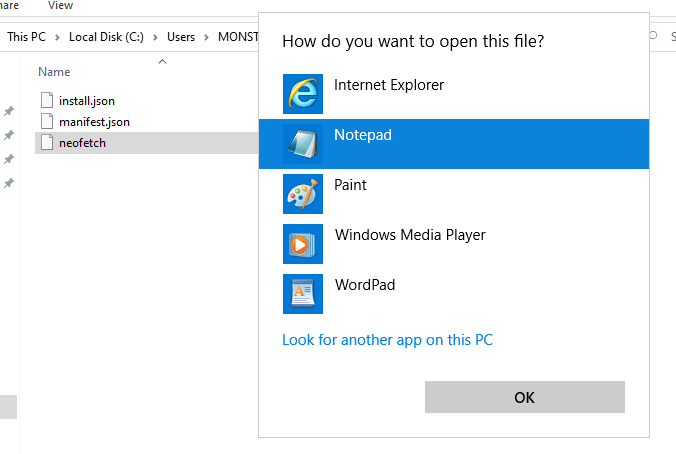The image size is (676, 454).
Task: Select the Paint palette icon
Action: point(303,194)
